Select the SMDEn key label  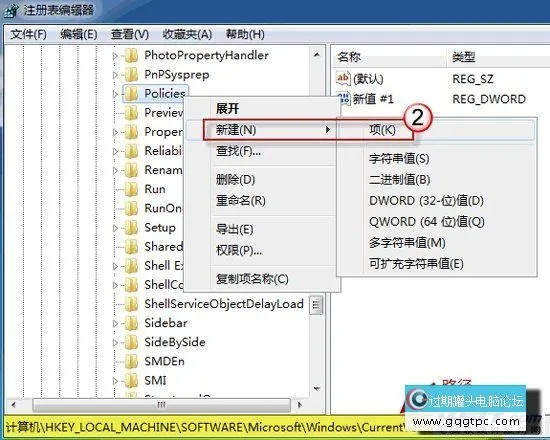pyautogui.click(x=165, y=361)
